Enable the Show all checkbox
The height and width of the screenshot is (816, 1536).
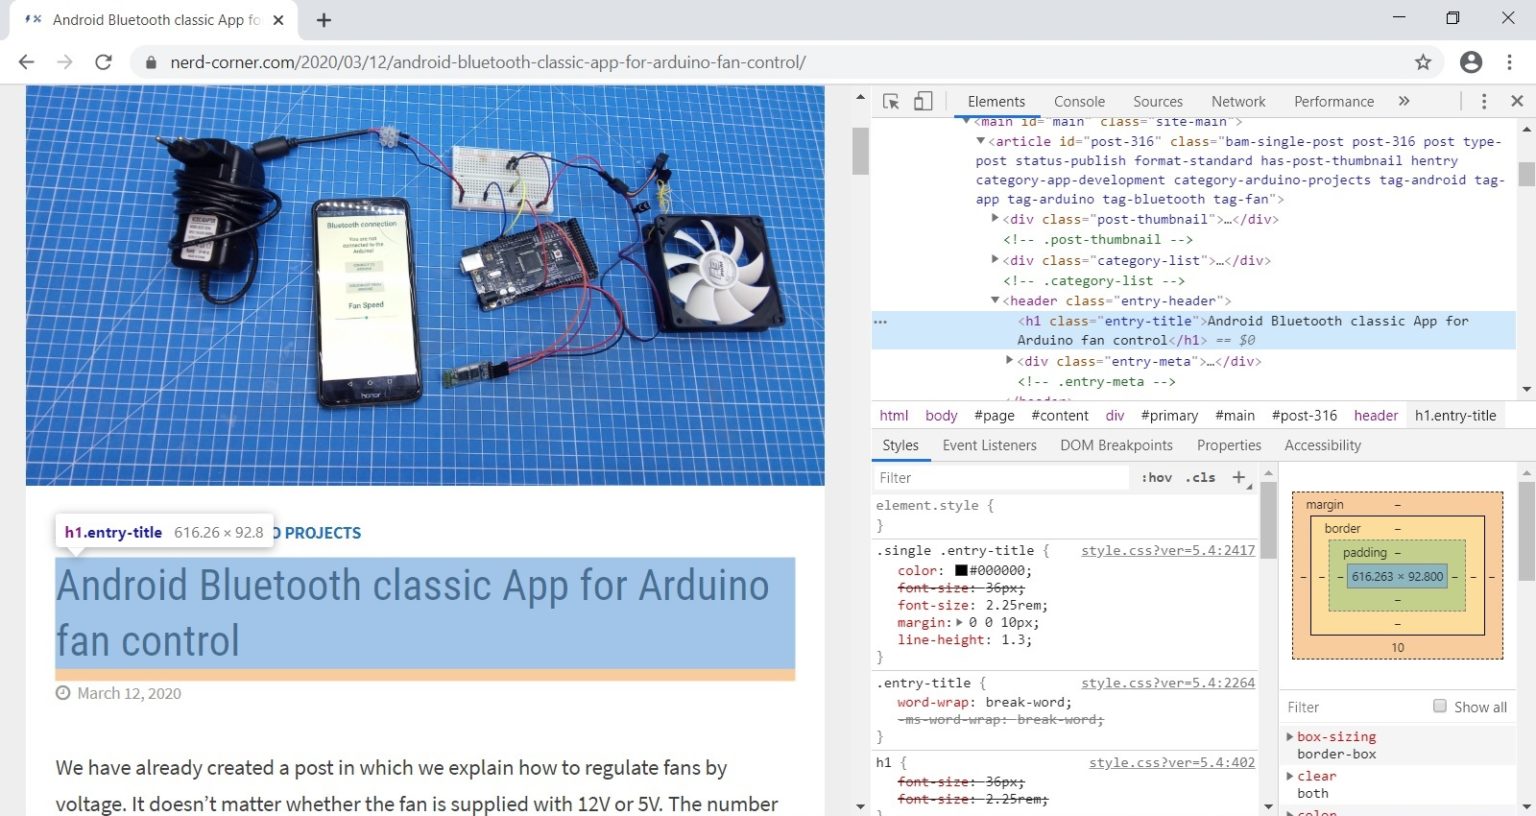pyautogui.click(x=1440, y=705)
